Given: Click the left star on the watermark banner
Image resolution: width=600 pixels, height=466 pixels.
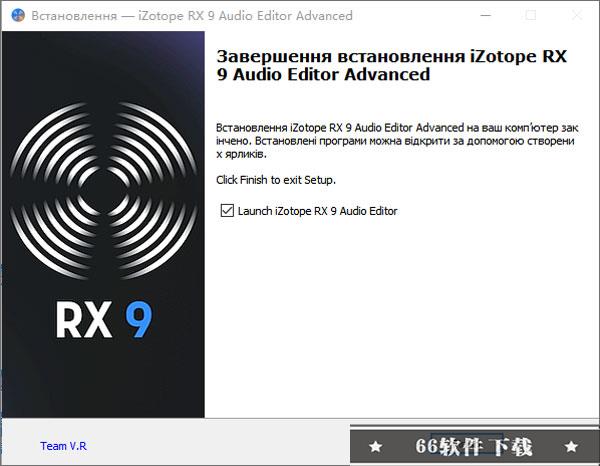Looking at the screenshot, I should point(375,446).
